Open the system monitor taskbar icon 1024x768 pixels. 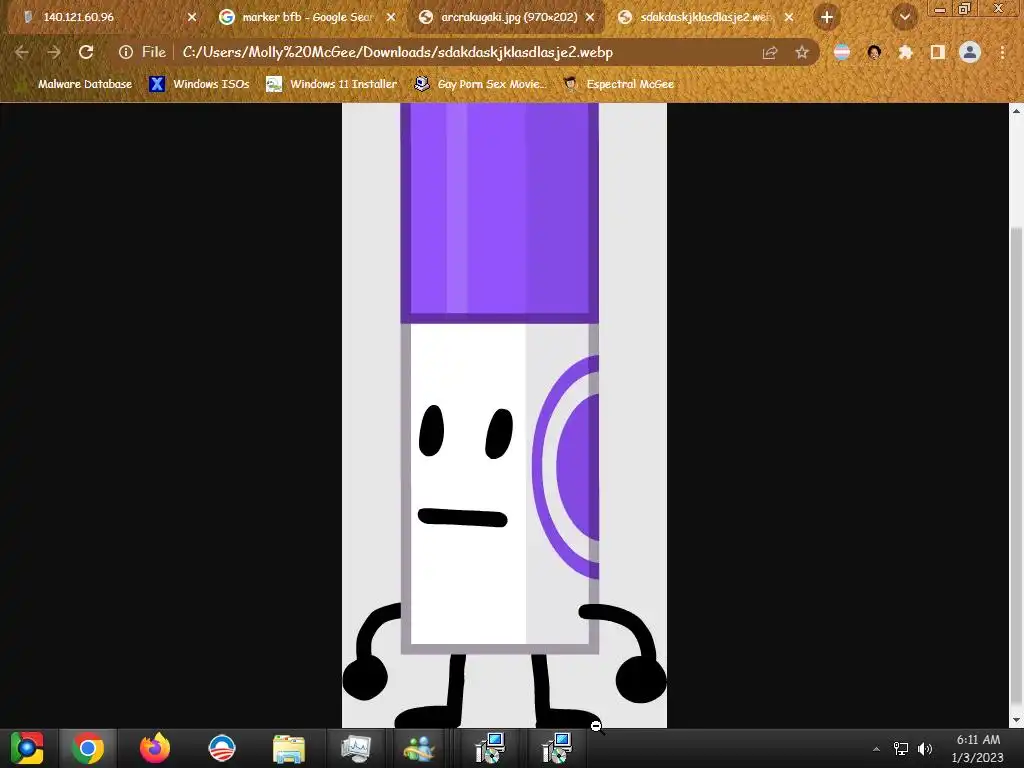[x=355, y=748]
